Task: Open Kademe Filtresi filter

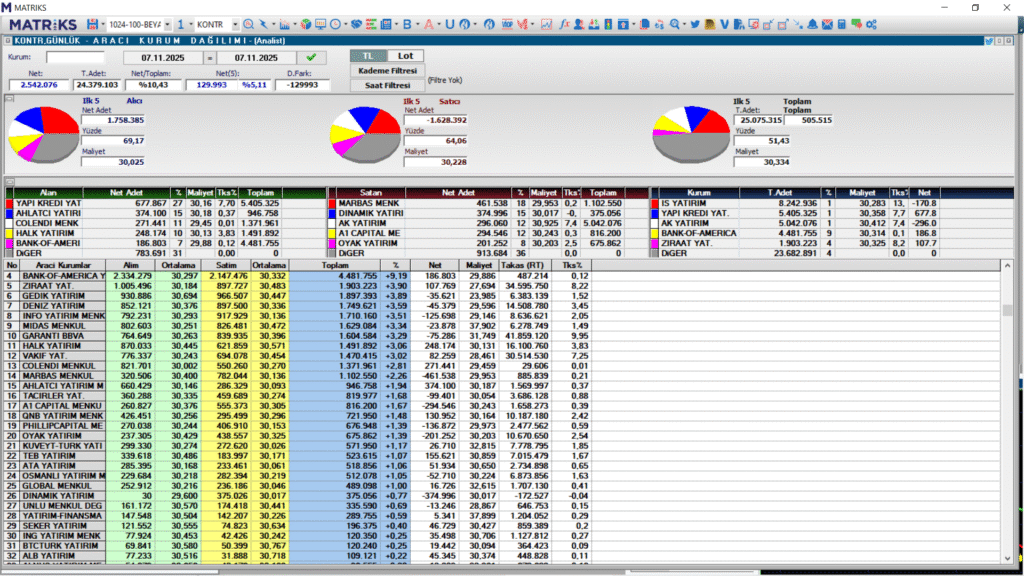Action: (x=387, y=71)
